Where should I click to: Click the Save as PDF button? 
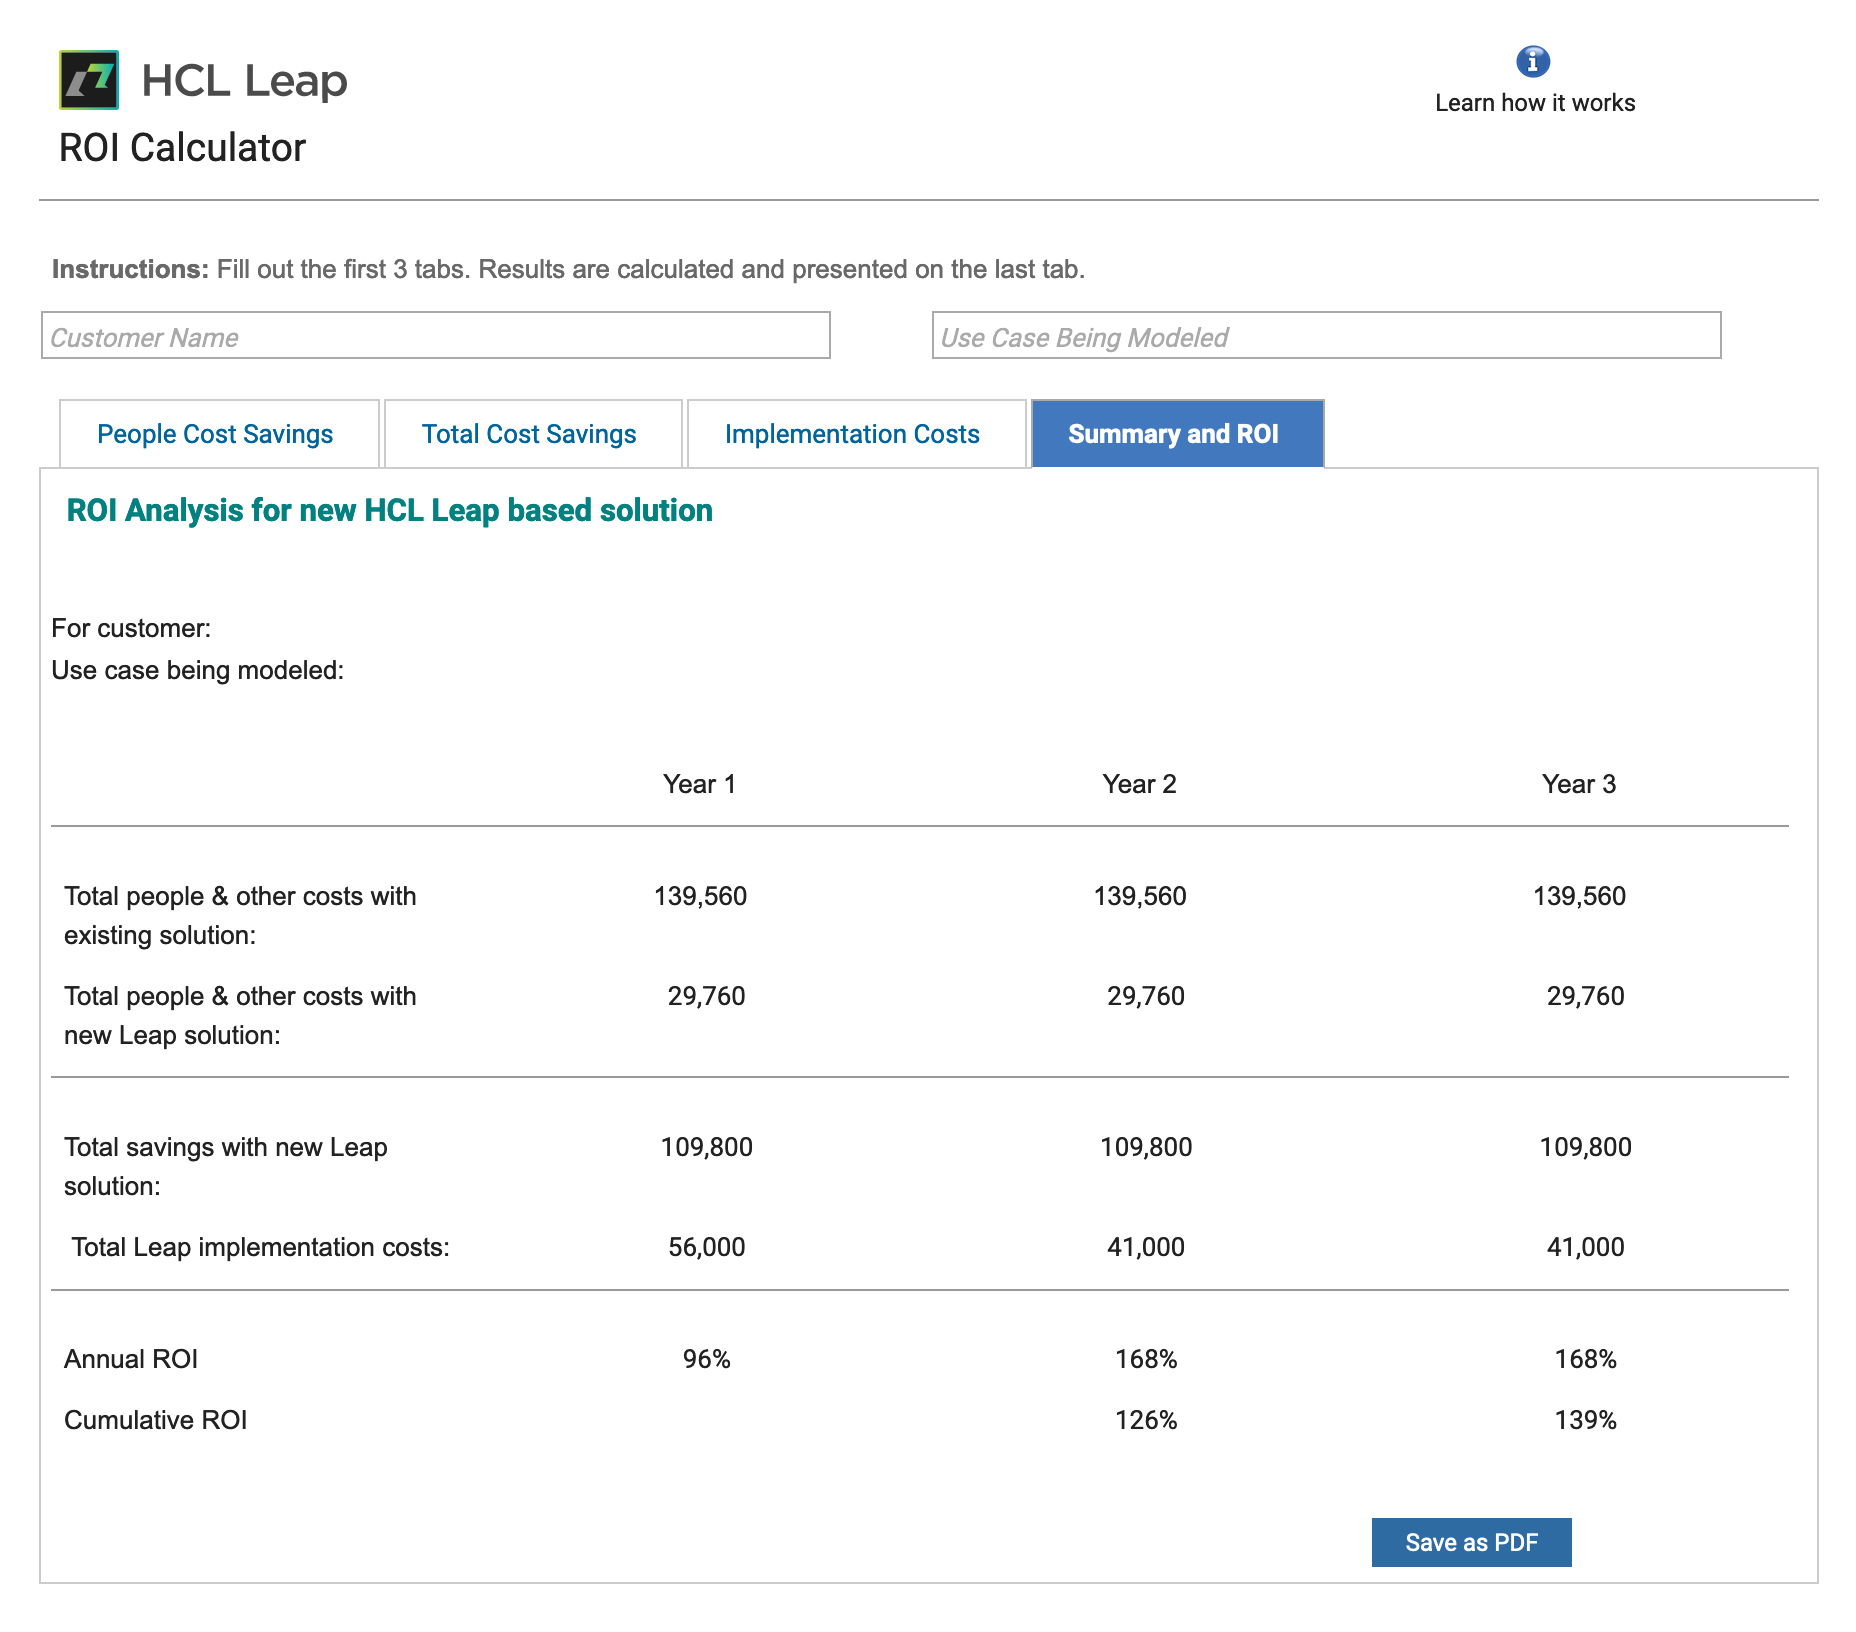1471,1542
